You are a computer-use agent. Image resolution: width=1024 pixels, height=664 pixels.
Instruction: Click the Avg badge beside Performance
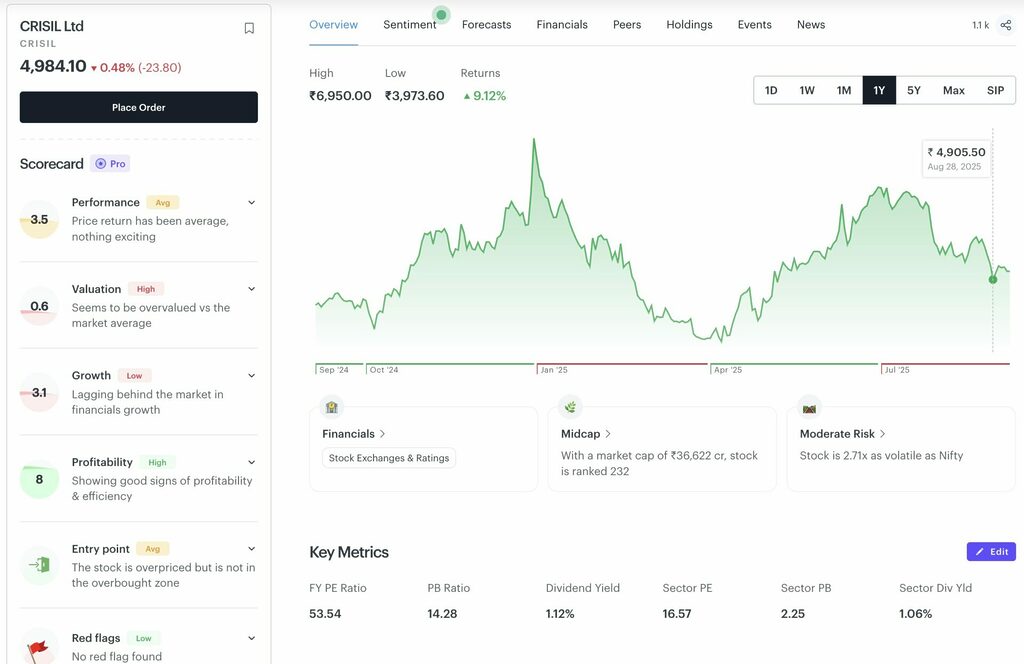tap(163, 202)
